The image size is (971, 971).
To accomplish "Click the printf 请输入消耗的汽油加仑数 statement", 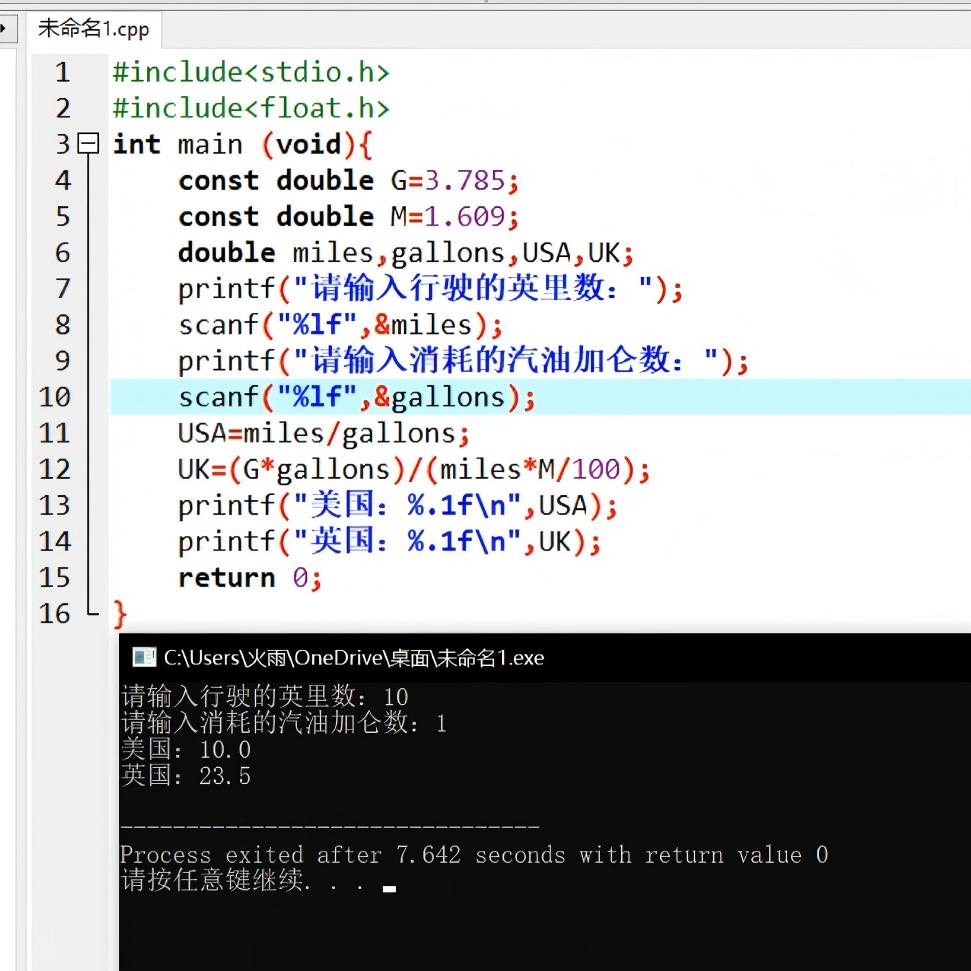I will click(463, 361).
